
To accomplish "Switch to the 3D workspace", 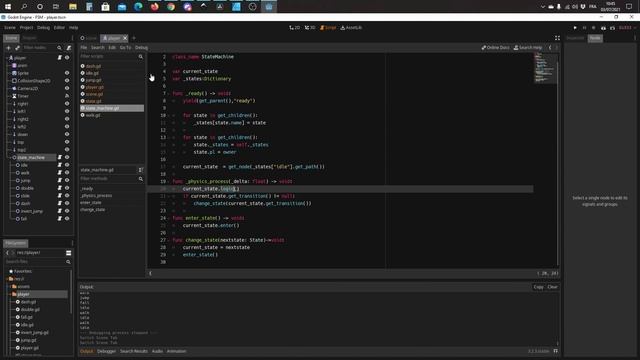I will pyautogui.click(x=310, y=28).
